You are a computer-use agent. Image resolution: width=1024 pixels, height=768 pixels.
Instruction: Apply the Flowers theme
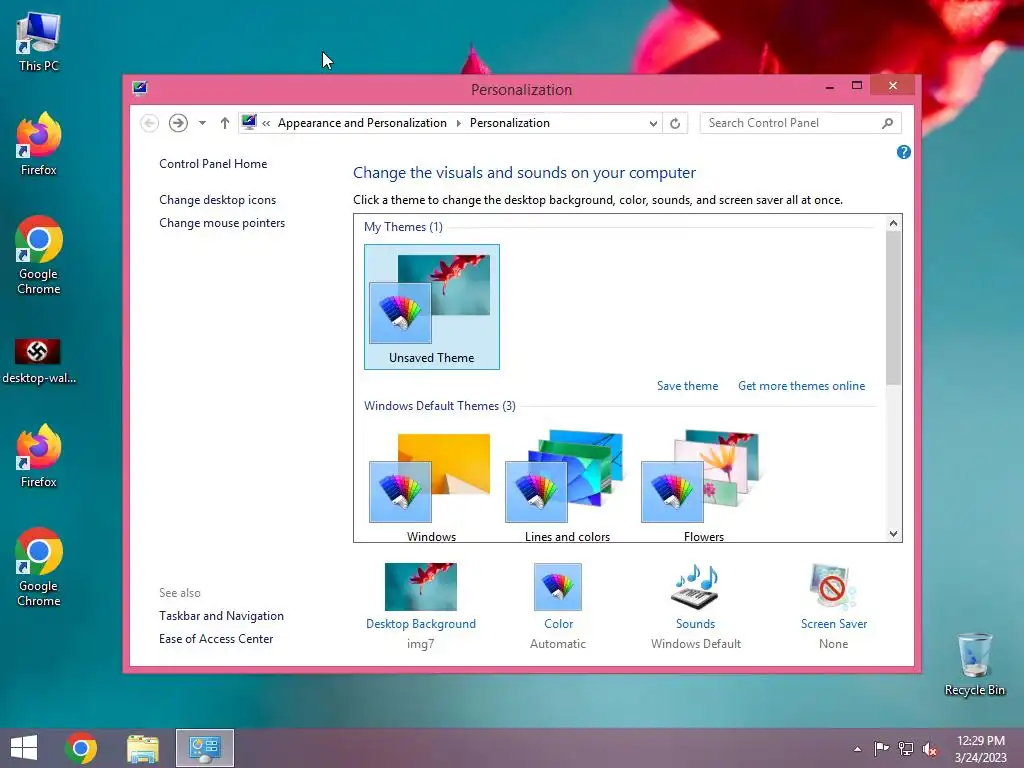tap(703, 487)
